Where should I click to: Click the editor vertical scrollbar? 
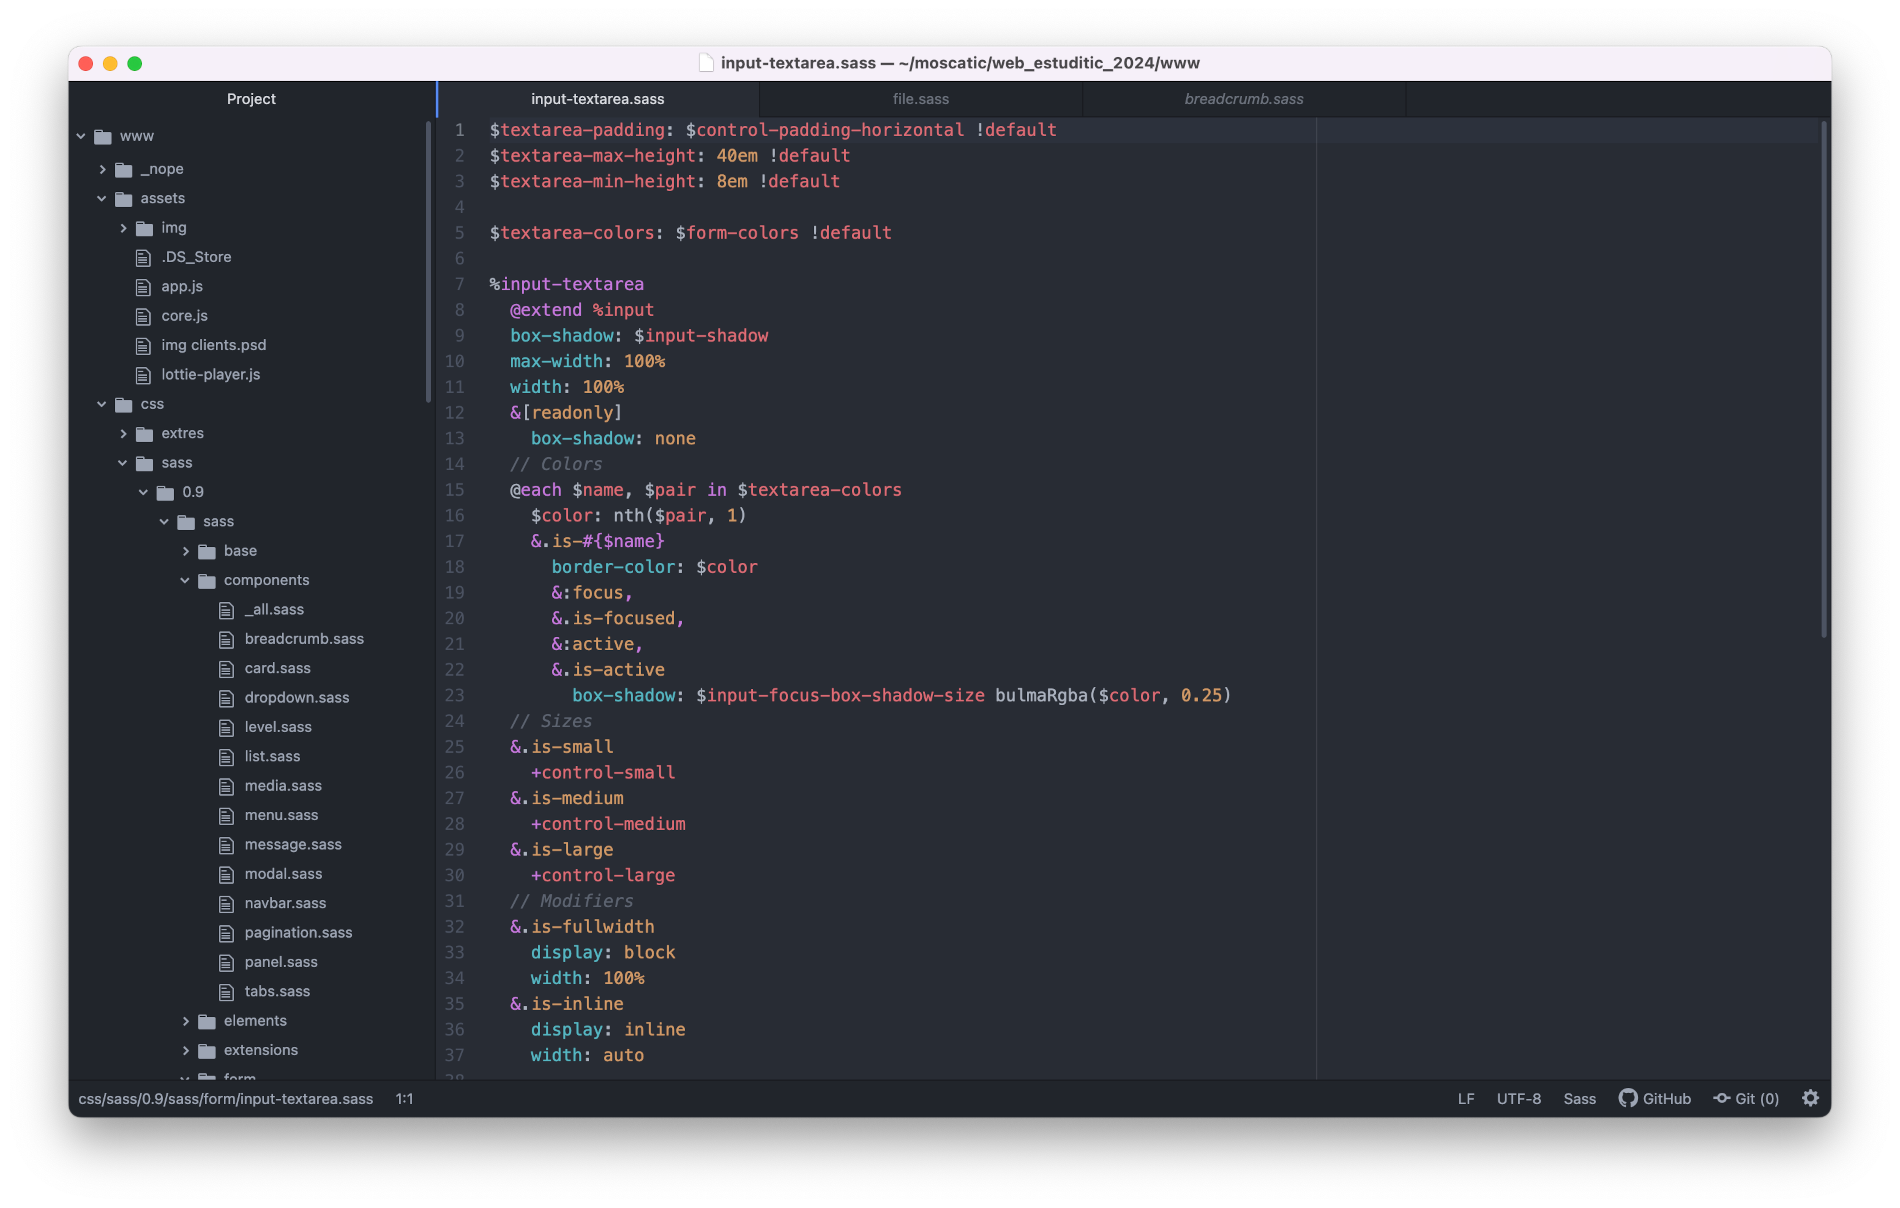coord(1824,380)
